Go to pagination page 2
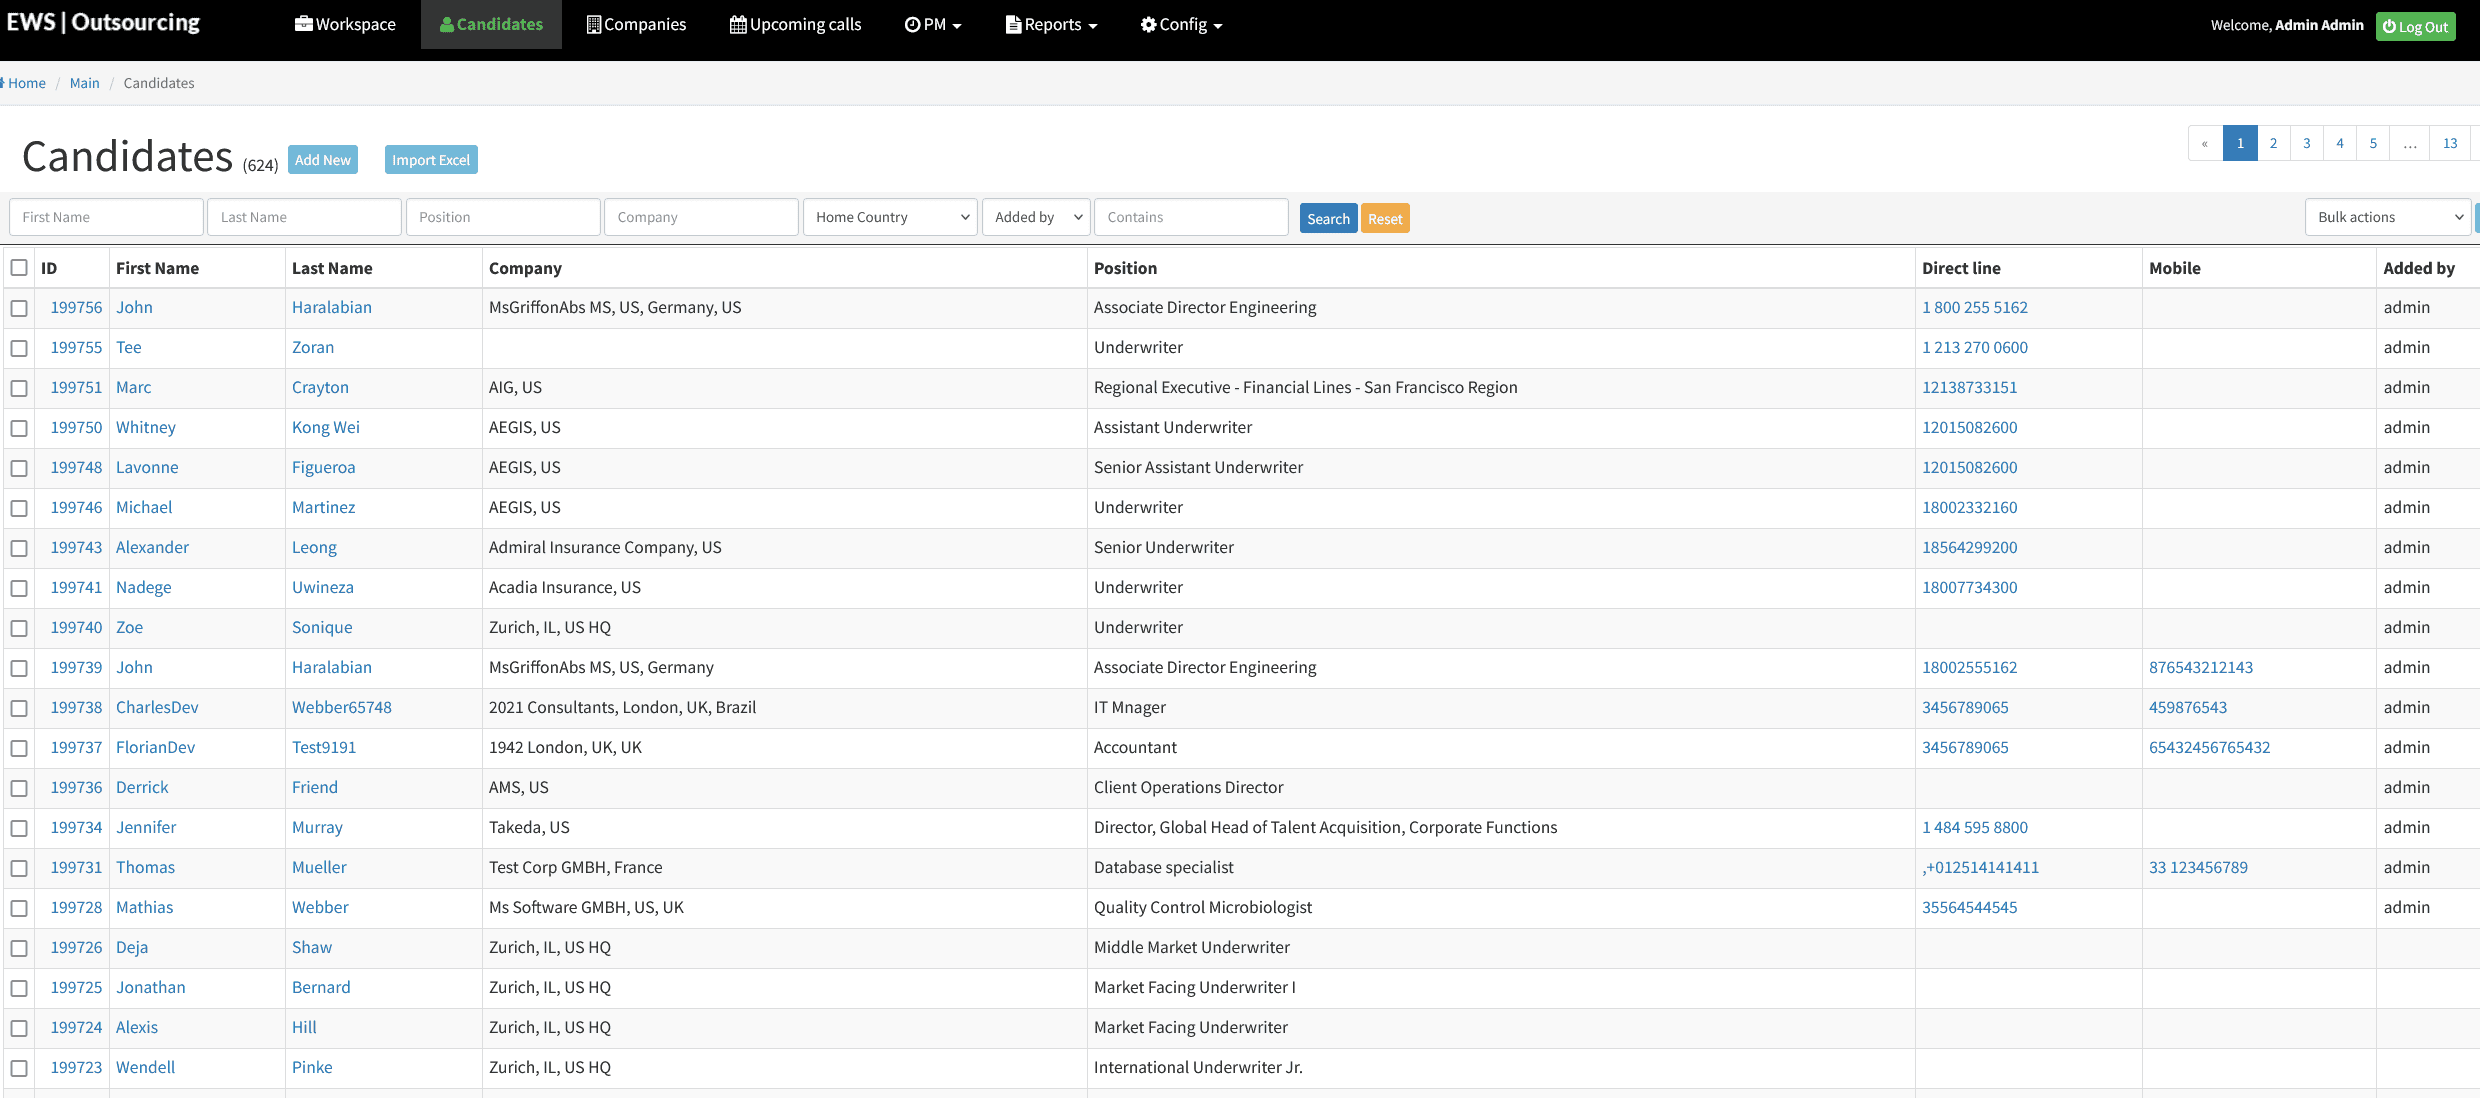Screen dimensions: 2480x1098 click(x=2273, y=143)
